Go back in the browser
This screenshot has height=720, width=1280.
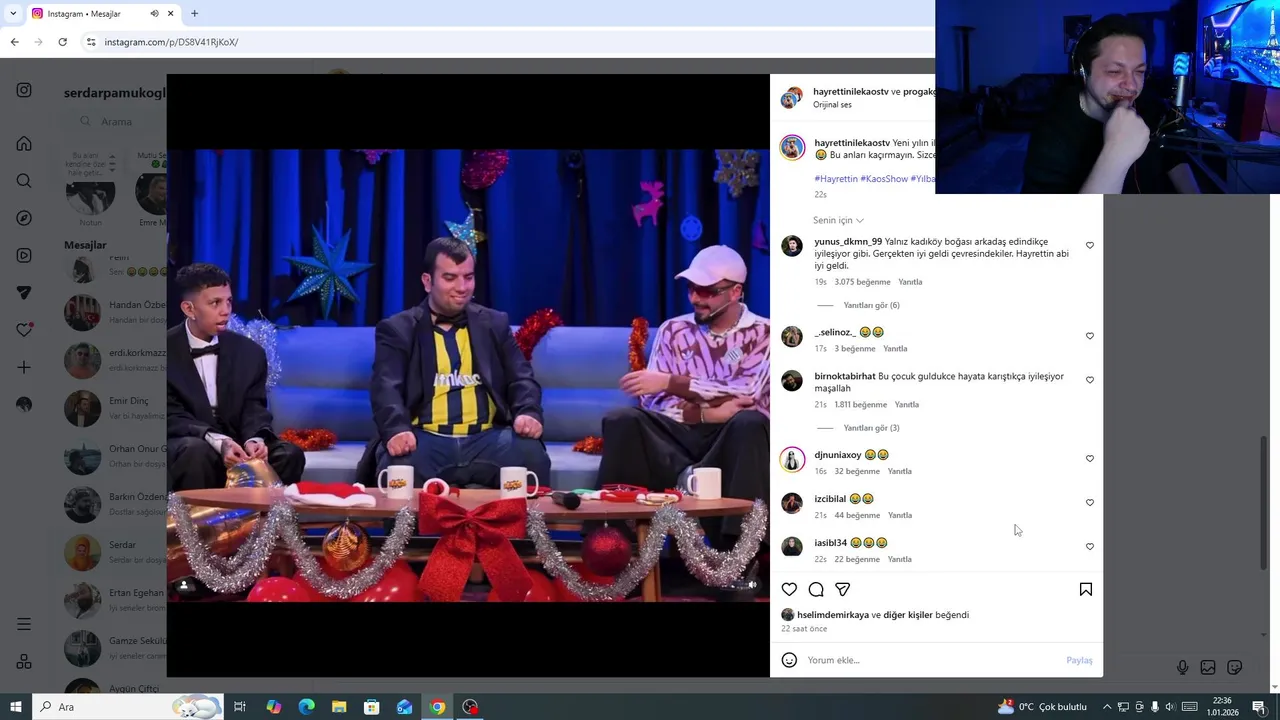point(14,42)
